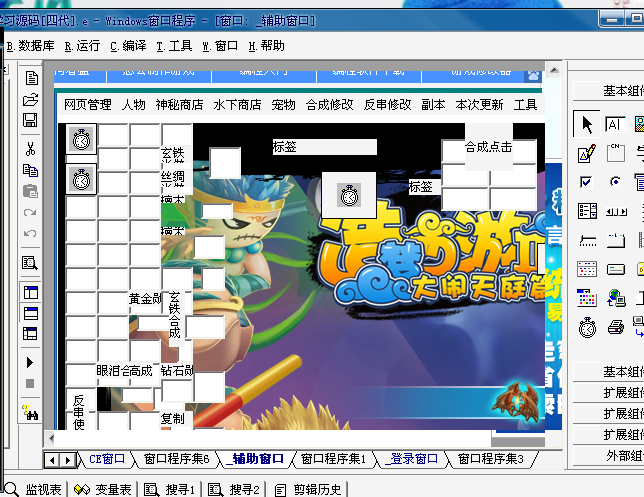This screenshot has height=497, width=644.
Task: Click the Find magnifier icon in left toolbar
Action: tap(30, 262)
